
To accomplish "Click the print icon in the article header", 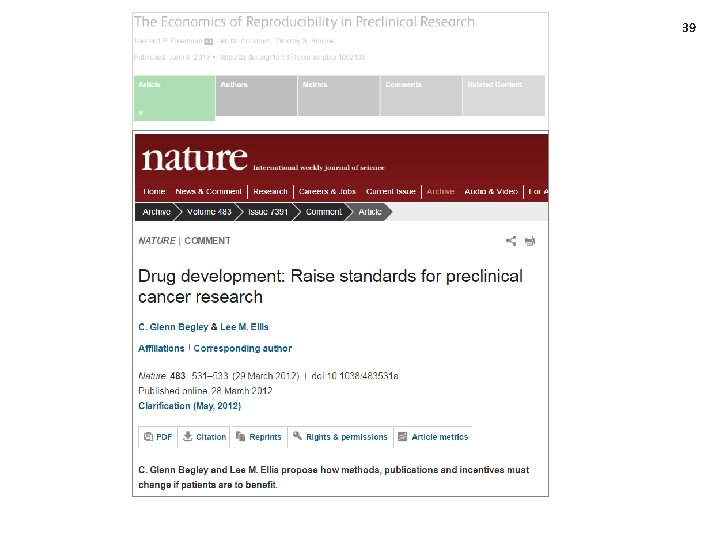I will pyautogui.click(x=530, y=241).
